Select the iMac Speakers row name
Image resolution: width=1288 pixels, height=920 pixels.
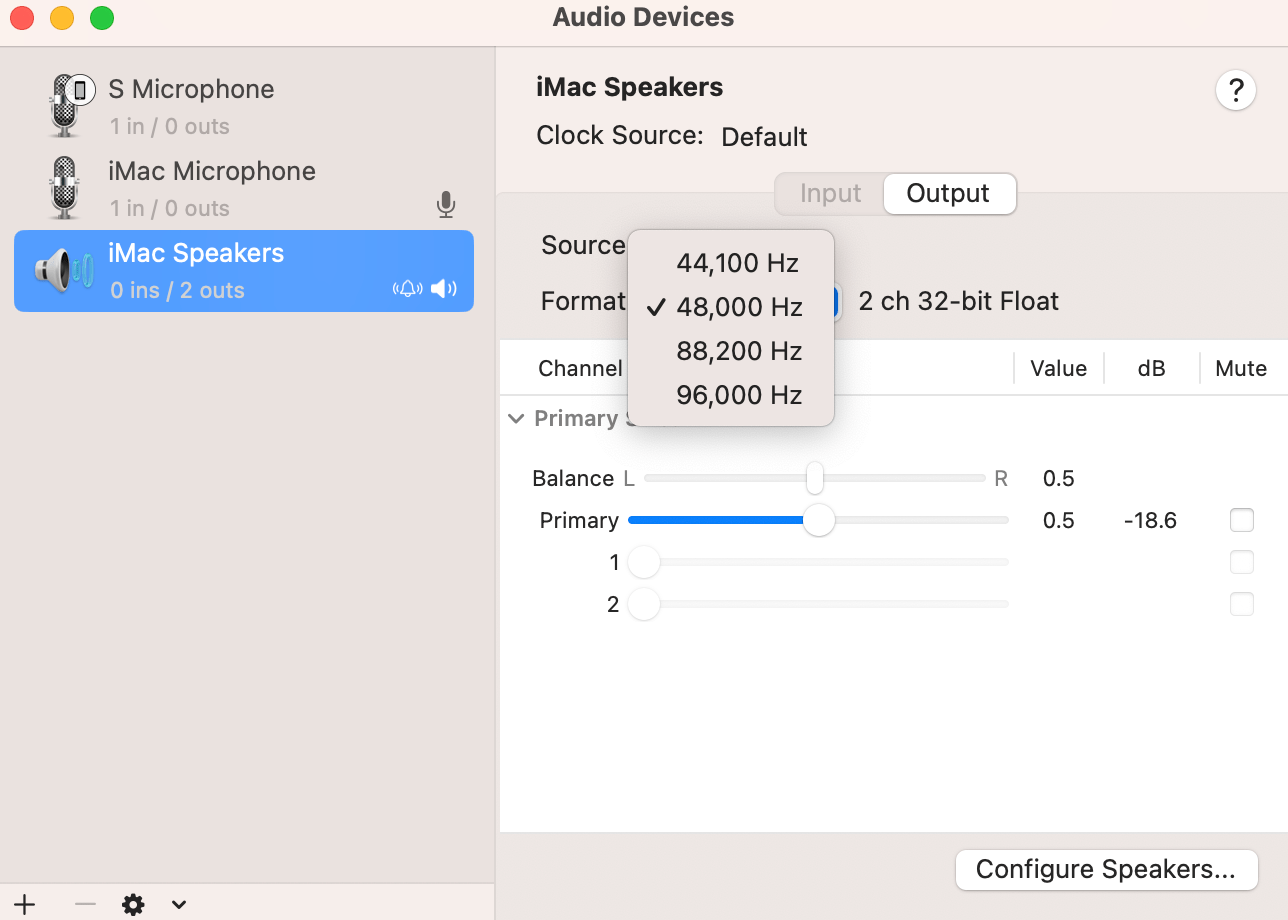(x=196, y=253)
